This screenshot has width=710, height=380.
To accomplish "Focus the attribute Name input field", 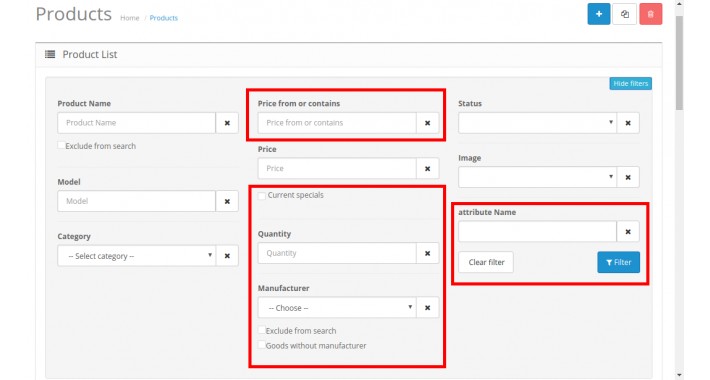I will (537, 231).
